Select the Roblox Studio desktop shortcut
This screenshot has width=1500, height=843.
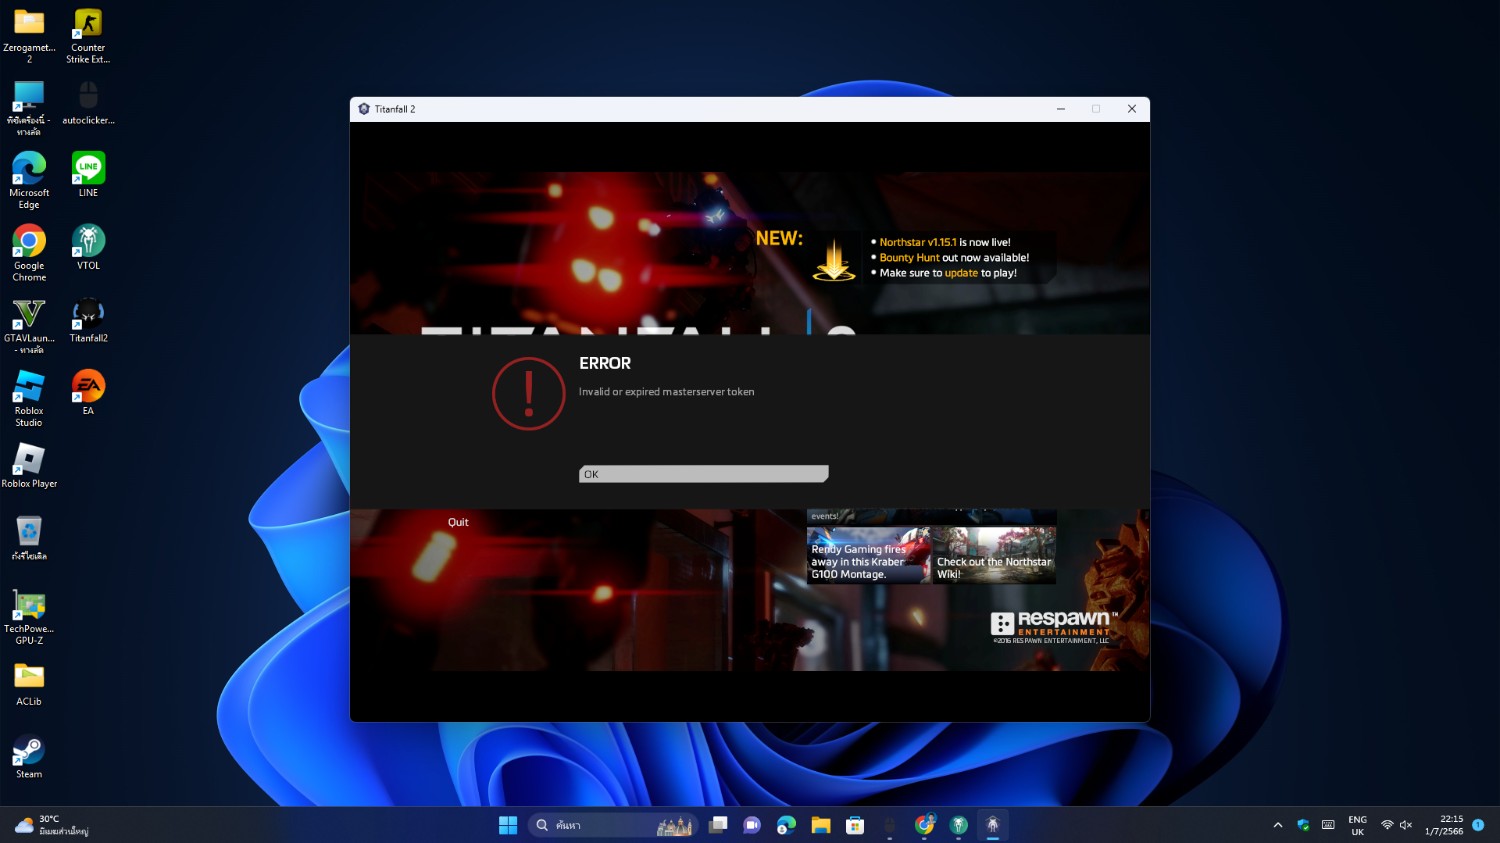29,399
